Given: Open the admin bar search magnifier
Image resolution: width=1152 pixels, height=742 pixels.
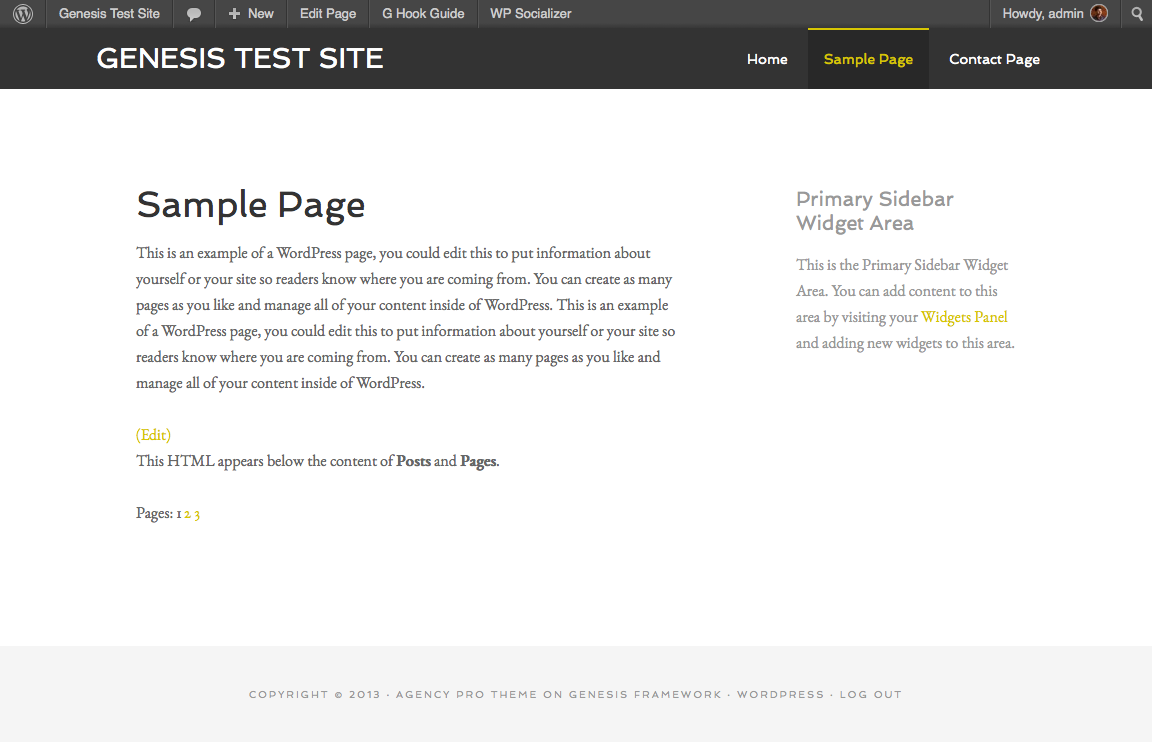Looking at the screenshot, I should 1137,14.
